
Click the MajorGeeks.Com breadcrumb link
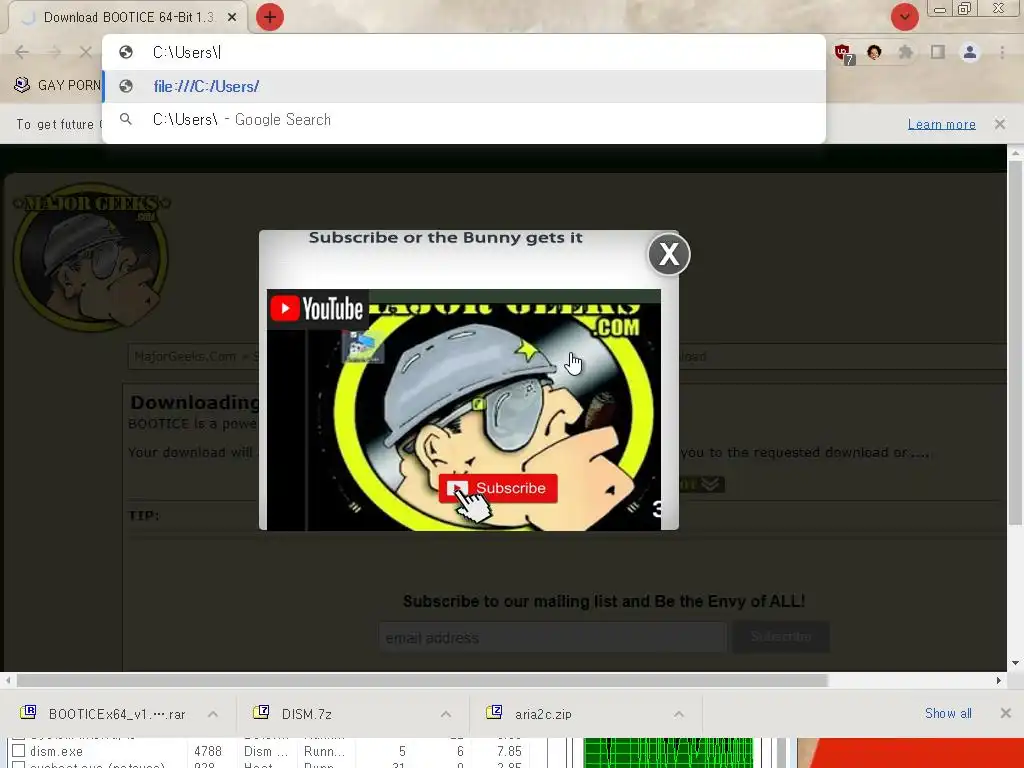click(x=185, y=357)
